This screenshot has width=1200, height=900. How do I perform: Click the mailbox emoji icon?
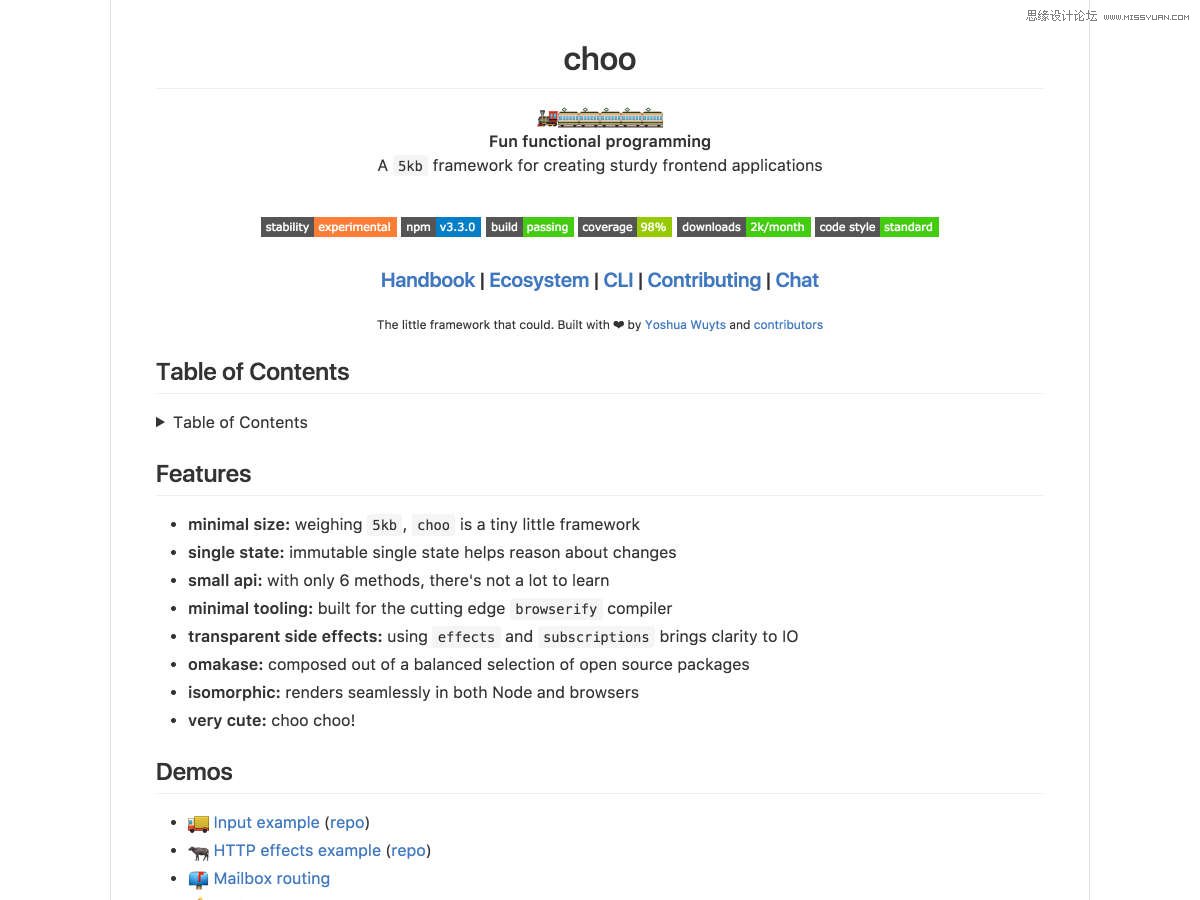point(198,879)
